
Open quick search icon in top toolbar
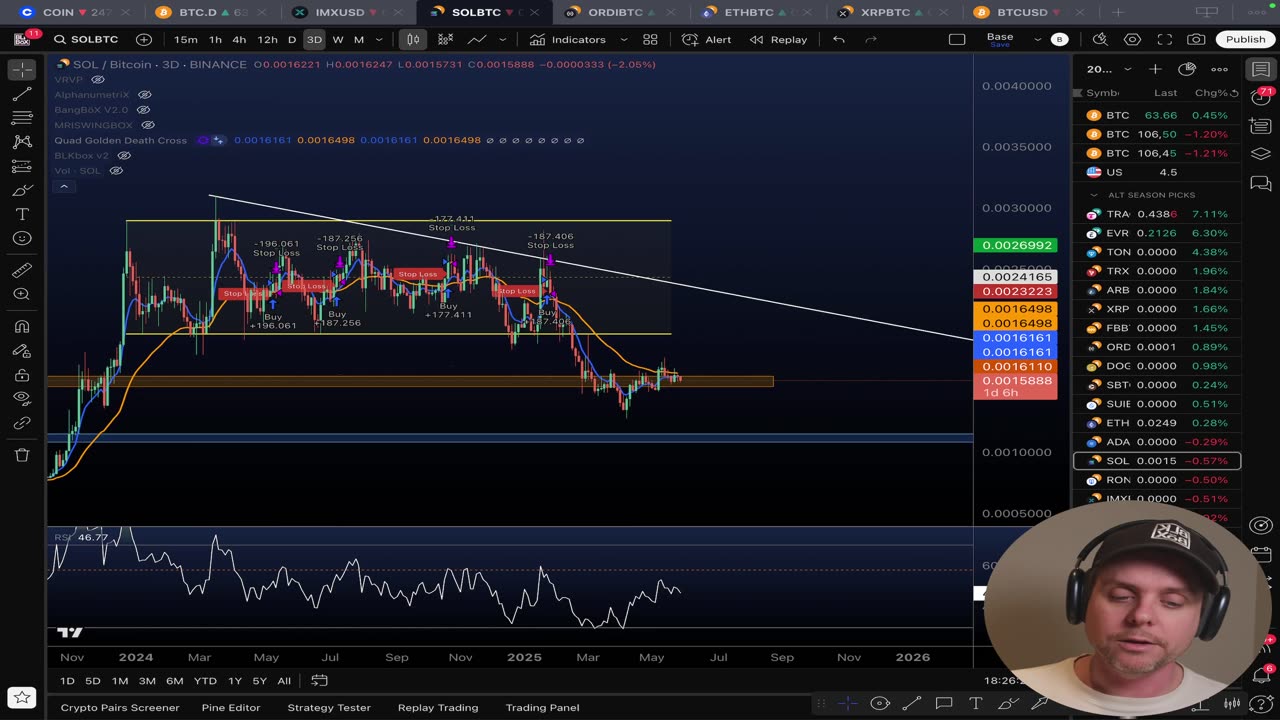tap(1100, 39)
